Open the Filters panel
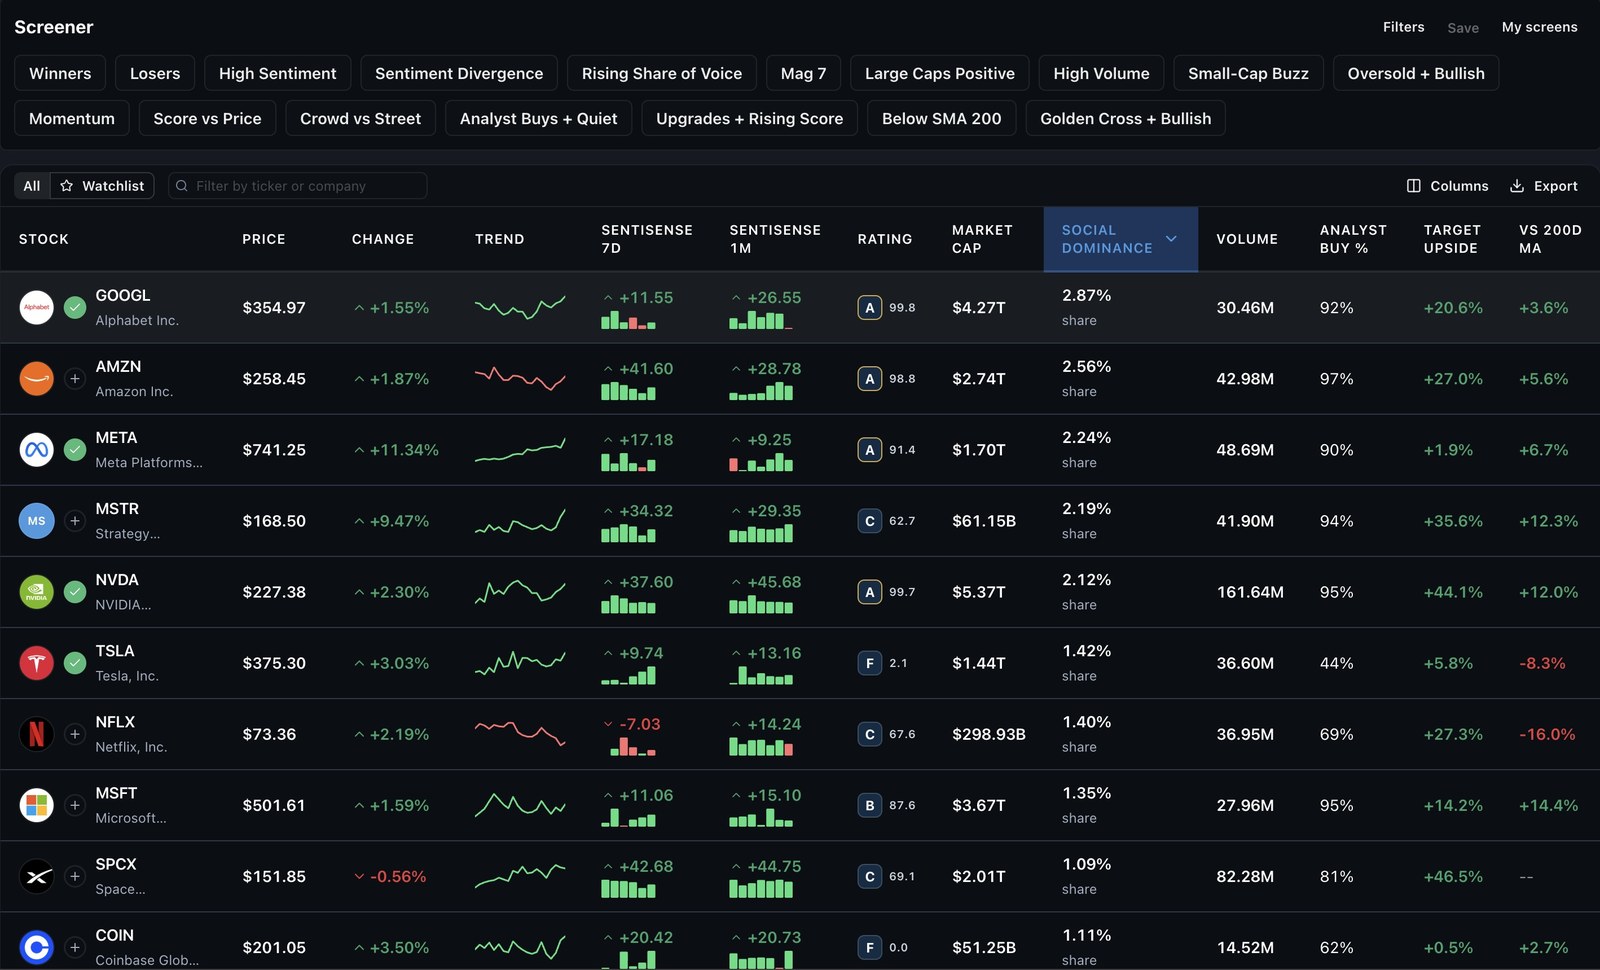 [1403, 27]
